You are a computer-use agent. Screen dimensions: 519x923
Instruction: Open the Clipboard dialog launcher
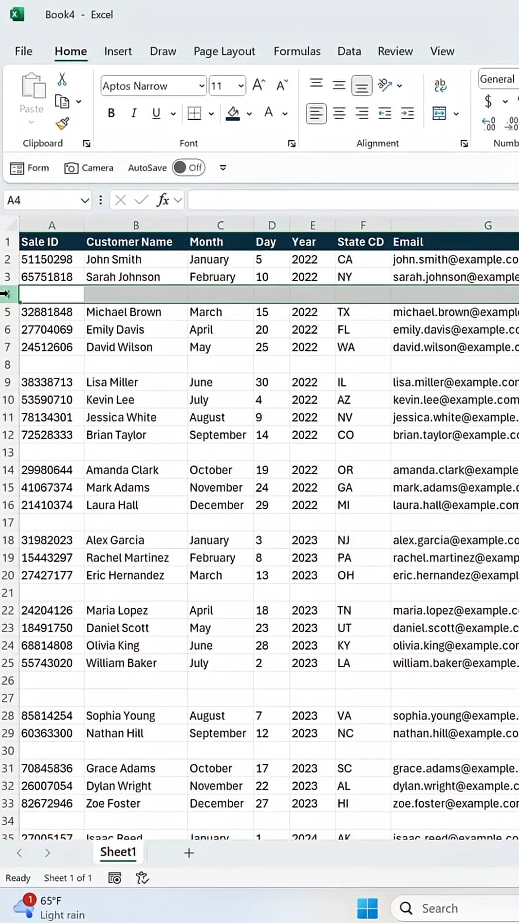coord(86,143)
